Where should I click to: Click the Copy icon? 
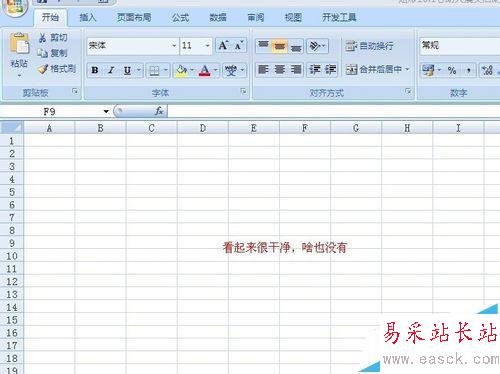[43, 53]
